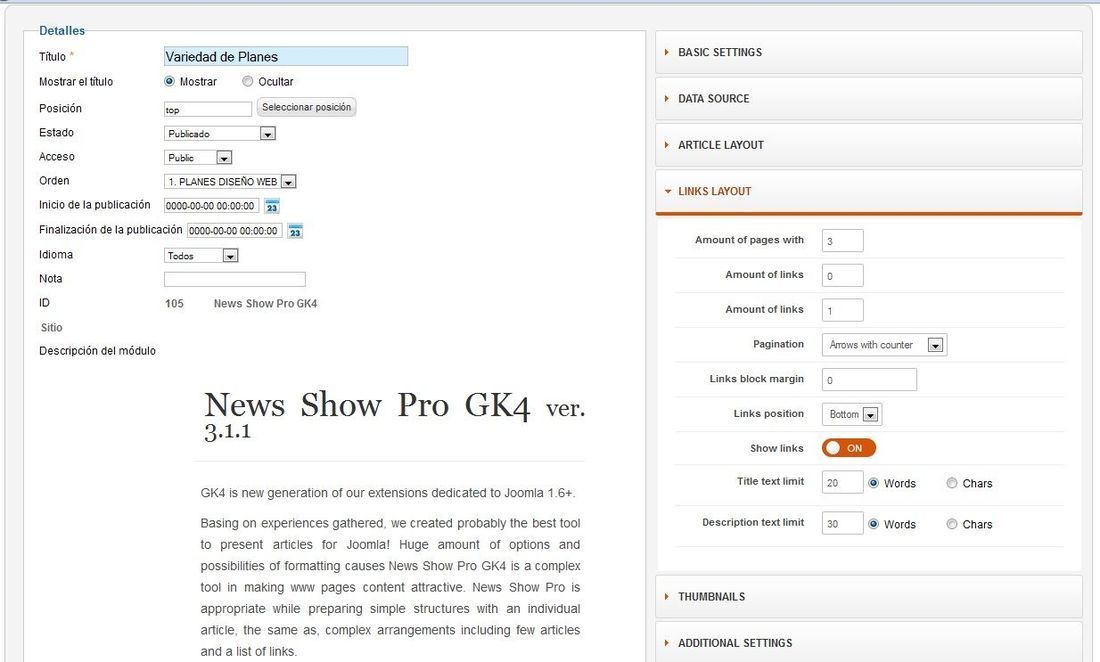This screenshot has width=1100, height=662.
Task: Click the Sitio label
Action: 51,327
